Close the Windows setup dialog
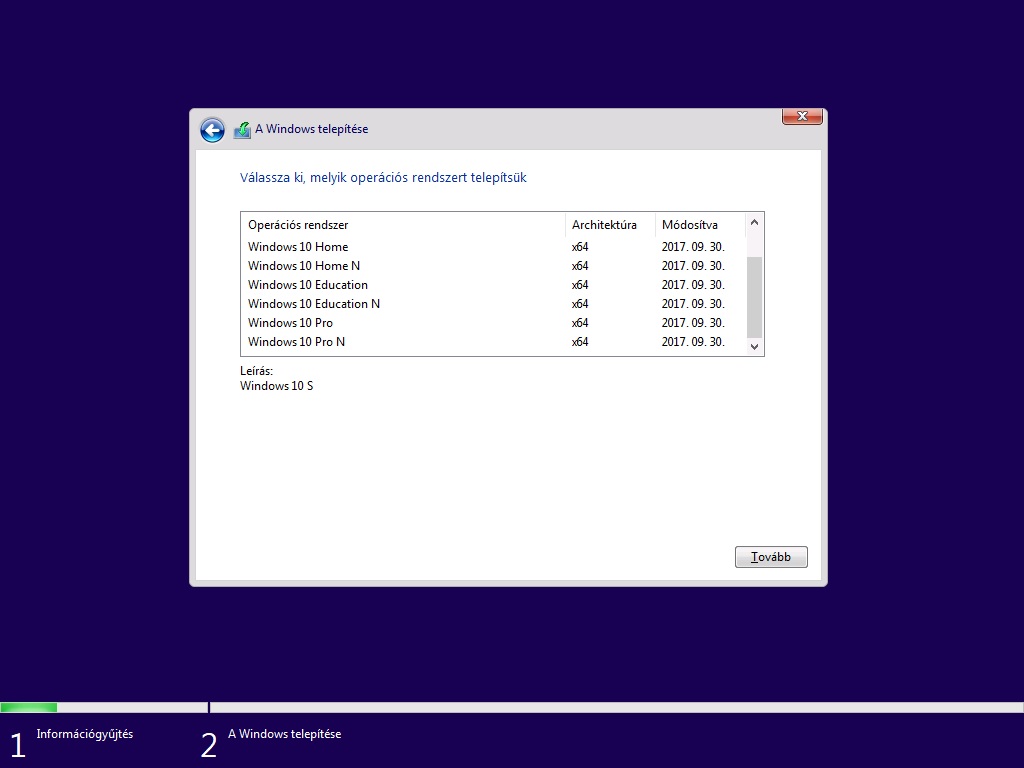This screenshot has height=768, width=1024. click(x=802, y=116)
